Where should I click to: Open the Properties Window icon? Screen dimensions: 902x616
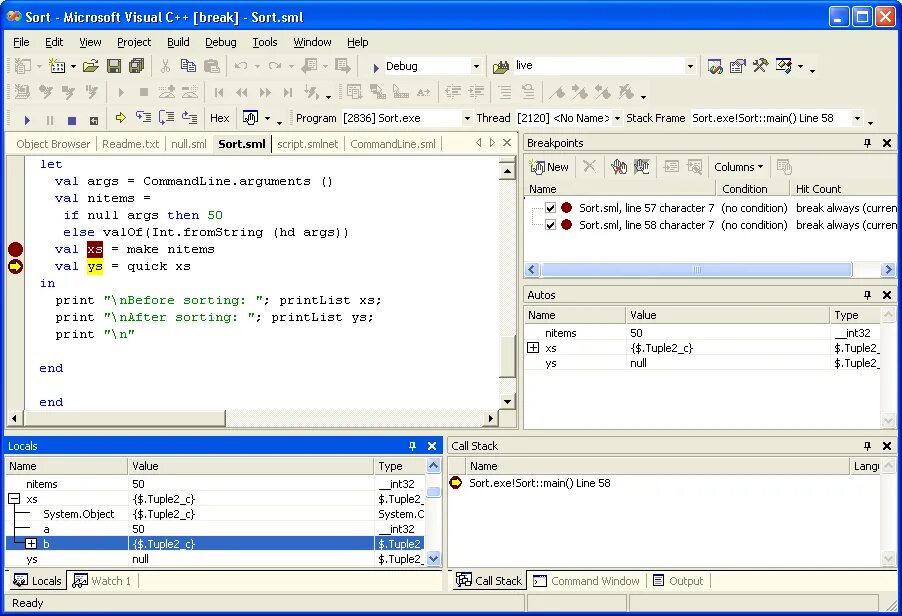coord(737,66)
